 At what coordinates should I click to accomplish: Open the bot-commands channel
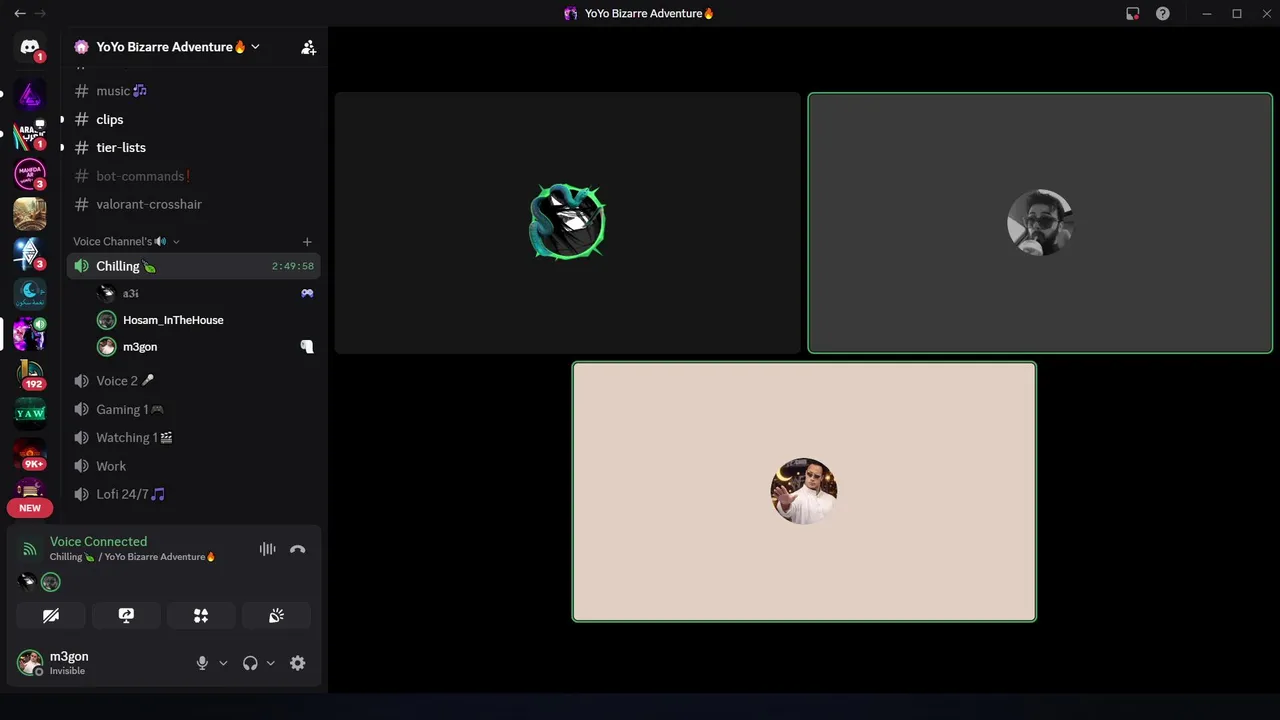[x=194, y=176]
